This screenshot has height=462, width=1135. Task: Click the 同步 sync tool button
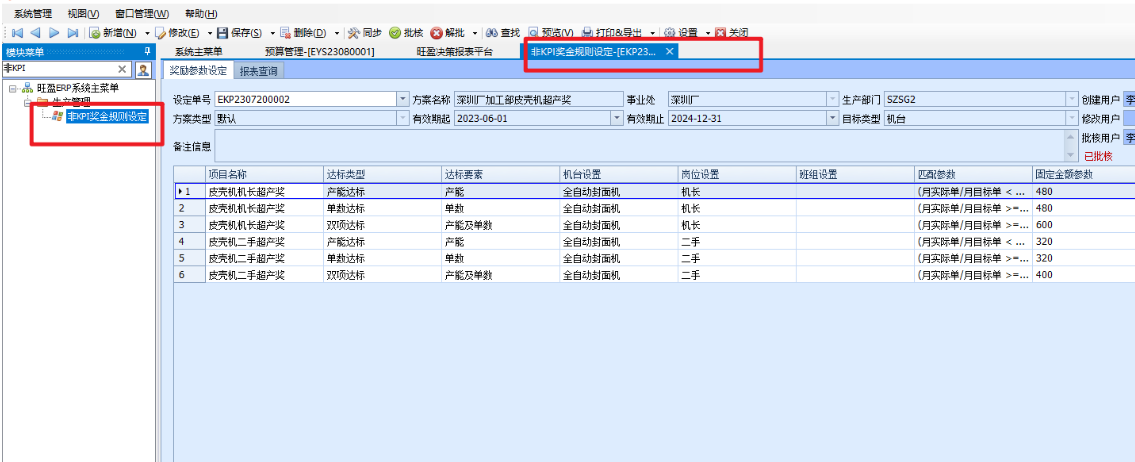365,33
